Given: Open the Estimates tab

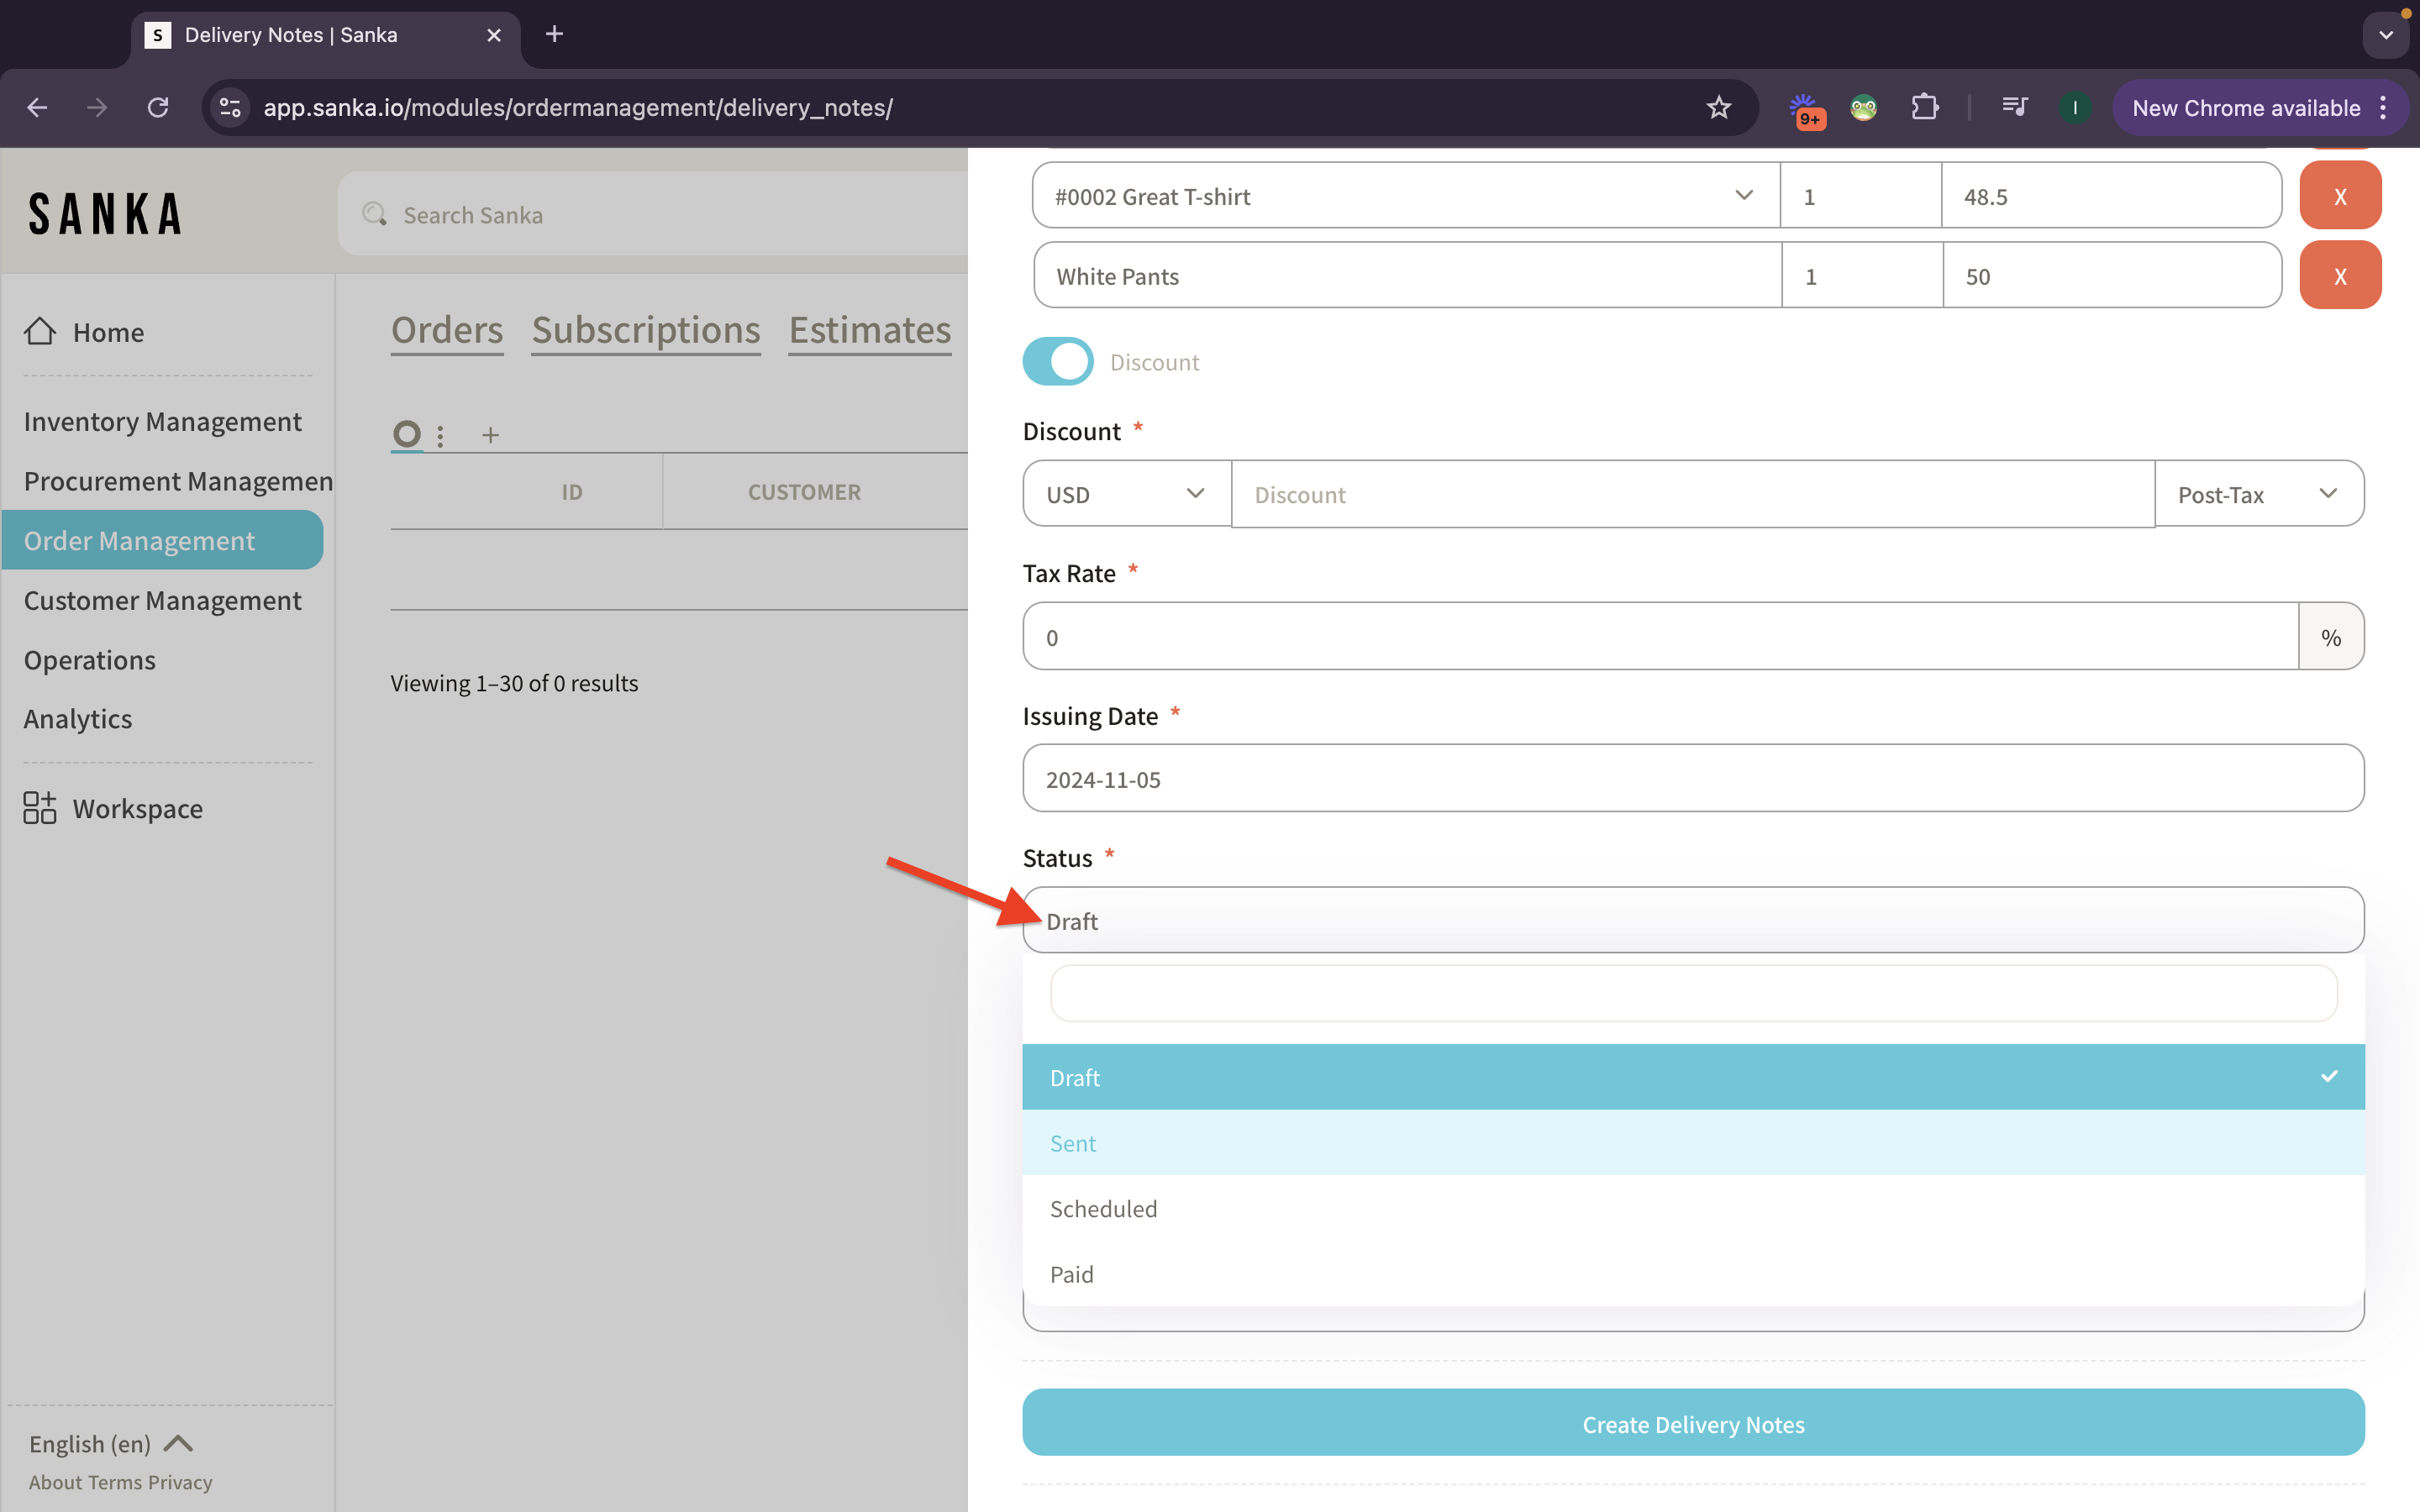Looking at the screenshot, I should (869, 330).
